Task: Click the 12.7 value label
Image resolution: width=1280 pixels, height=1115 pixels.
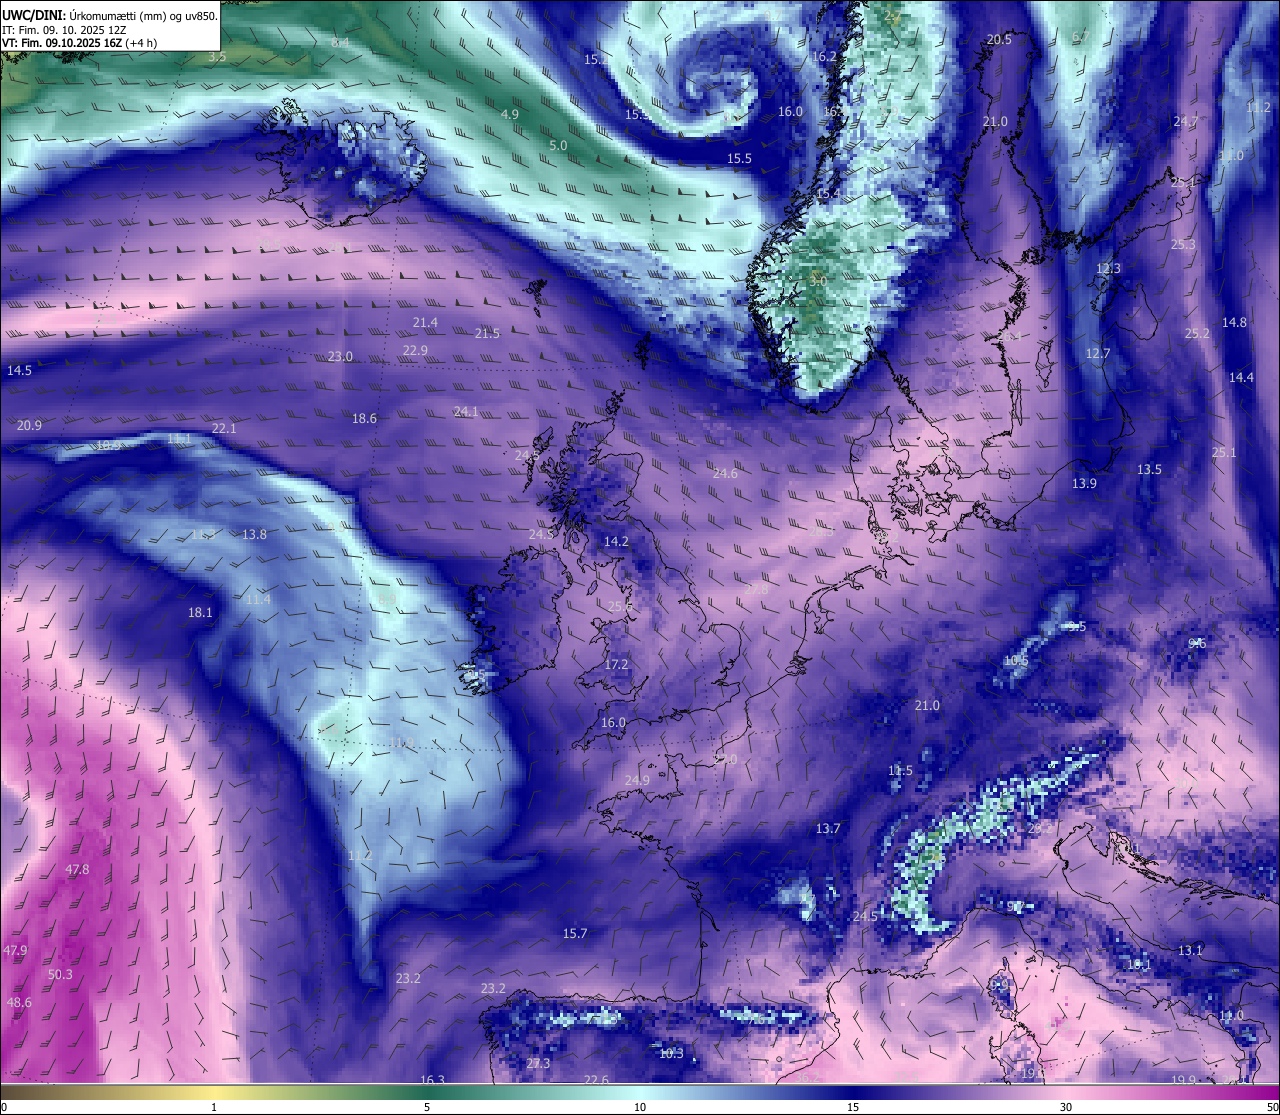Action: click(x=1098, y=353)
